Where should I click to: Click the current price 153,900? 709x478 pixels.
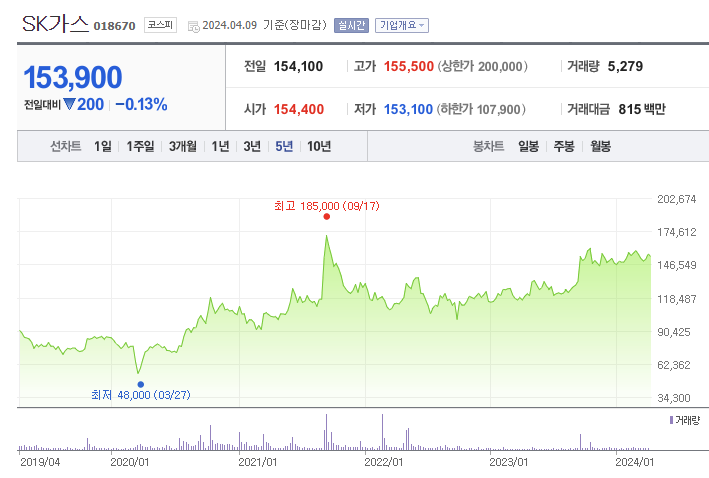(x=73, y=77)
